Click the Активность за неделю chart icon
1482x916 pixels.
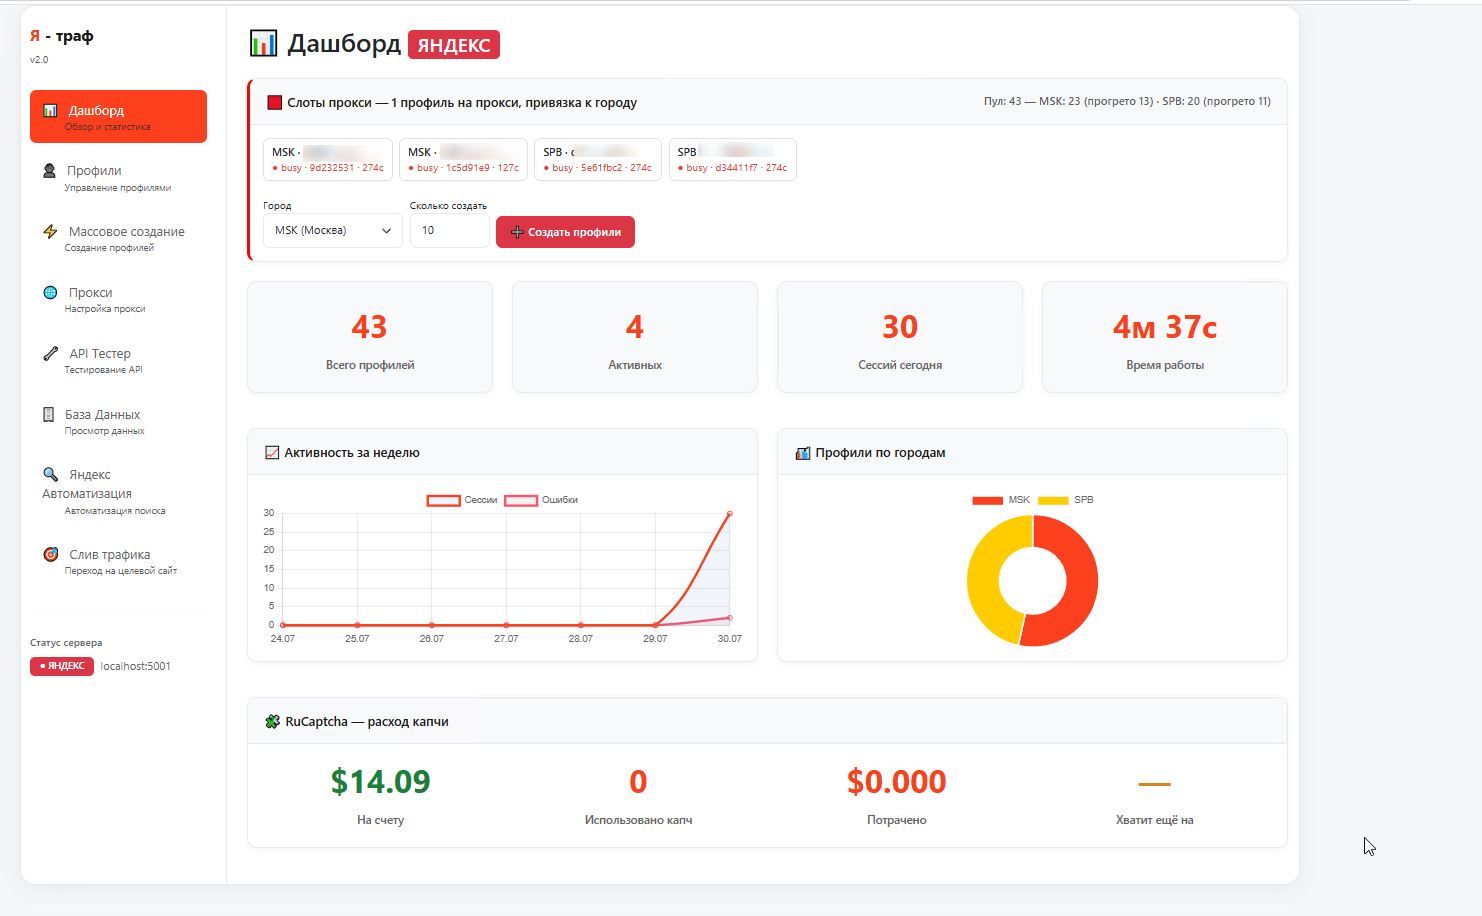pos(272,452)
